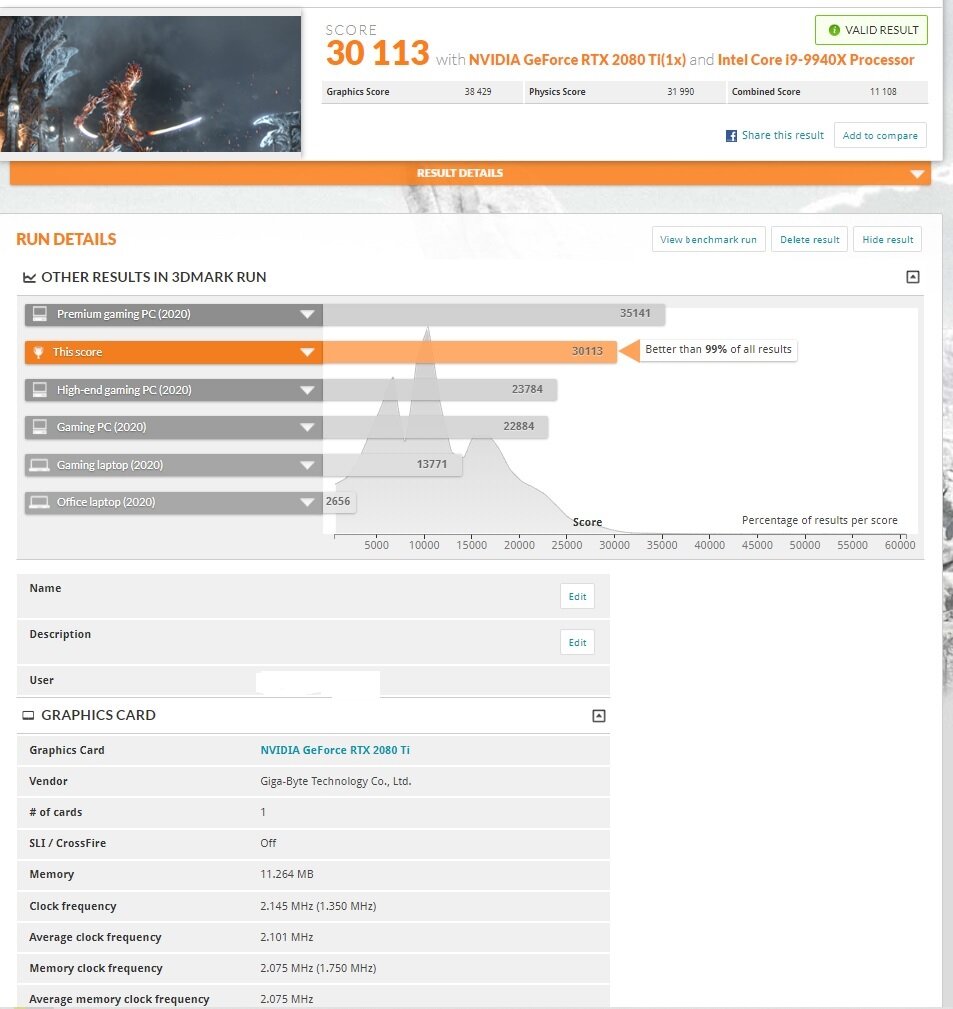Click the benchmark scene thumbnail image
The height and width of the screenshot is (1009, 953).
tap(151, 84)
